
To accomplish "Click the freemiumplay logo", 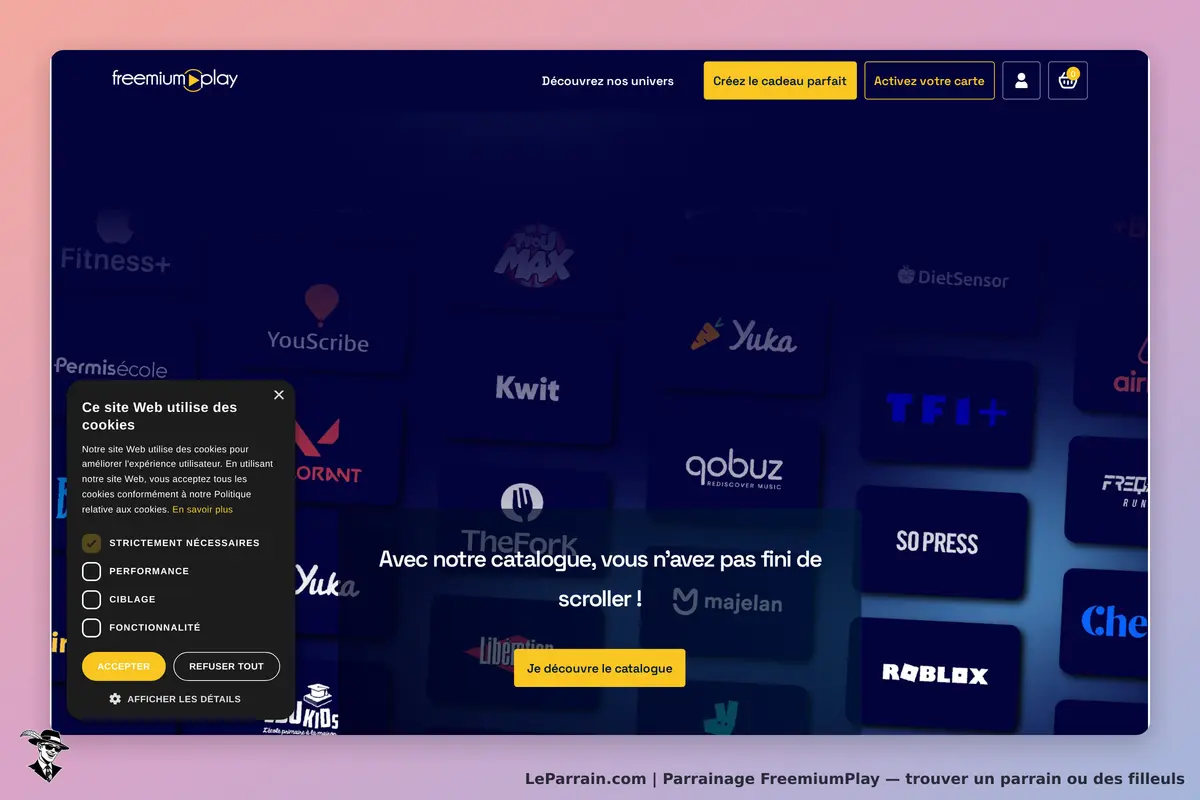I will pyautogui.click(x=175, y=79).
